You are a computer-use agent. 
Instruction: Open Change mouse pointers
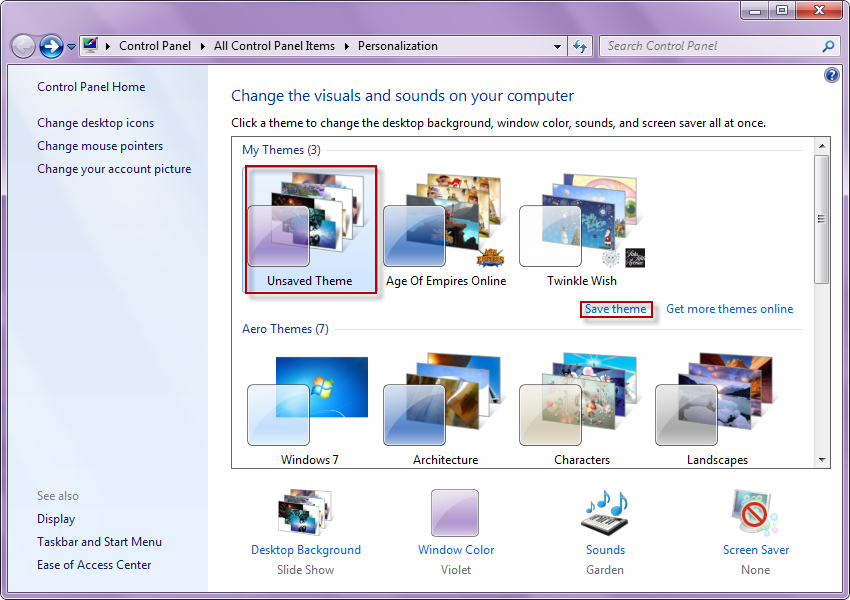[100, 146]
